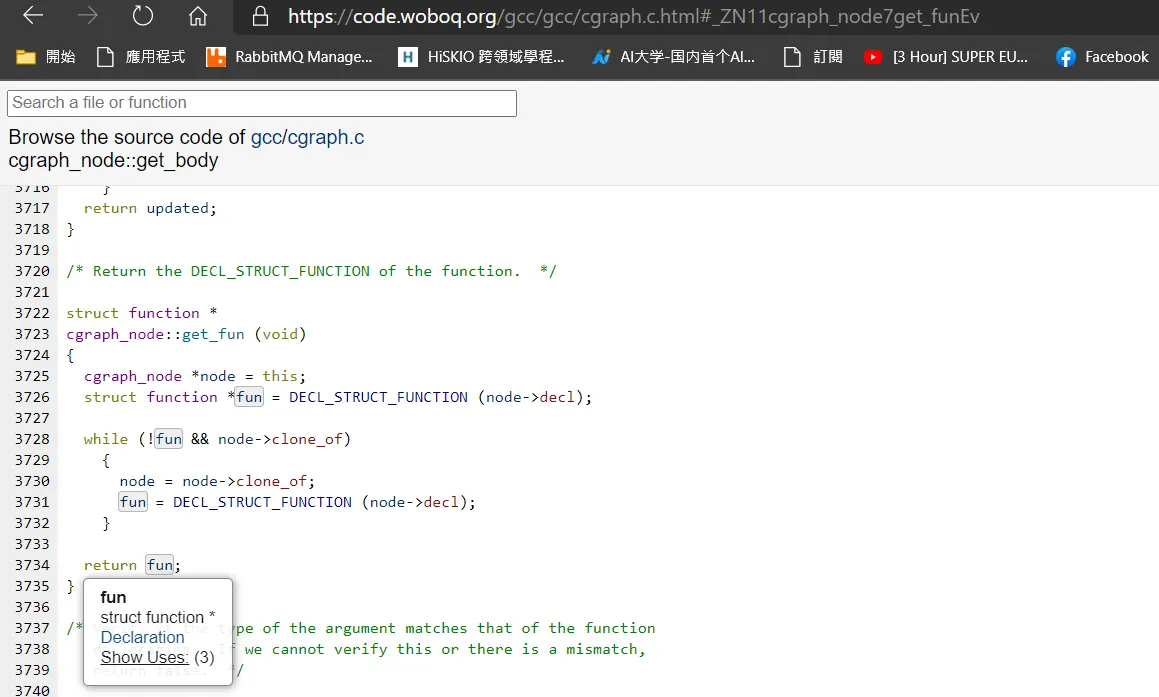Image resolution: width=1159 pixels, height=697 pixels.
Task: Open the browser home page icon
Action: tap(197, 16)
